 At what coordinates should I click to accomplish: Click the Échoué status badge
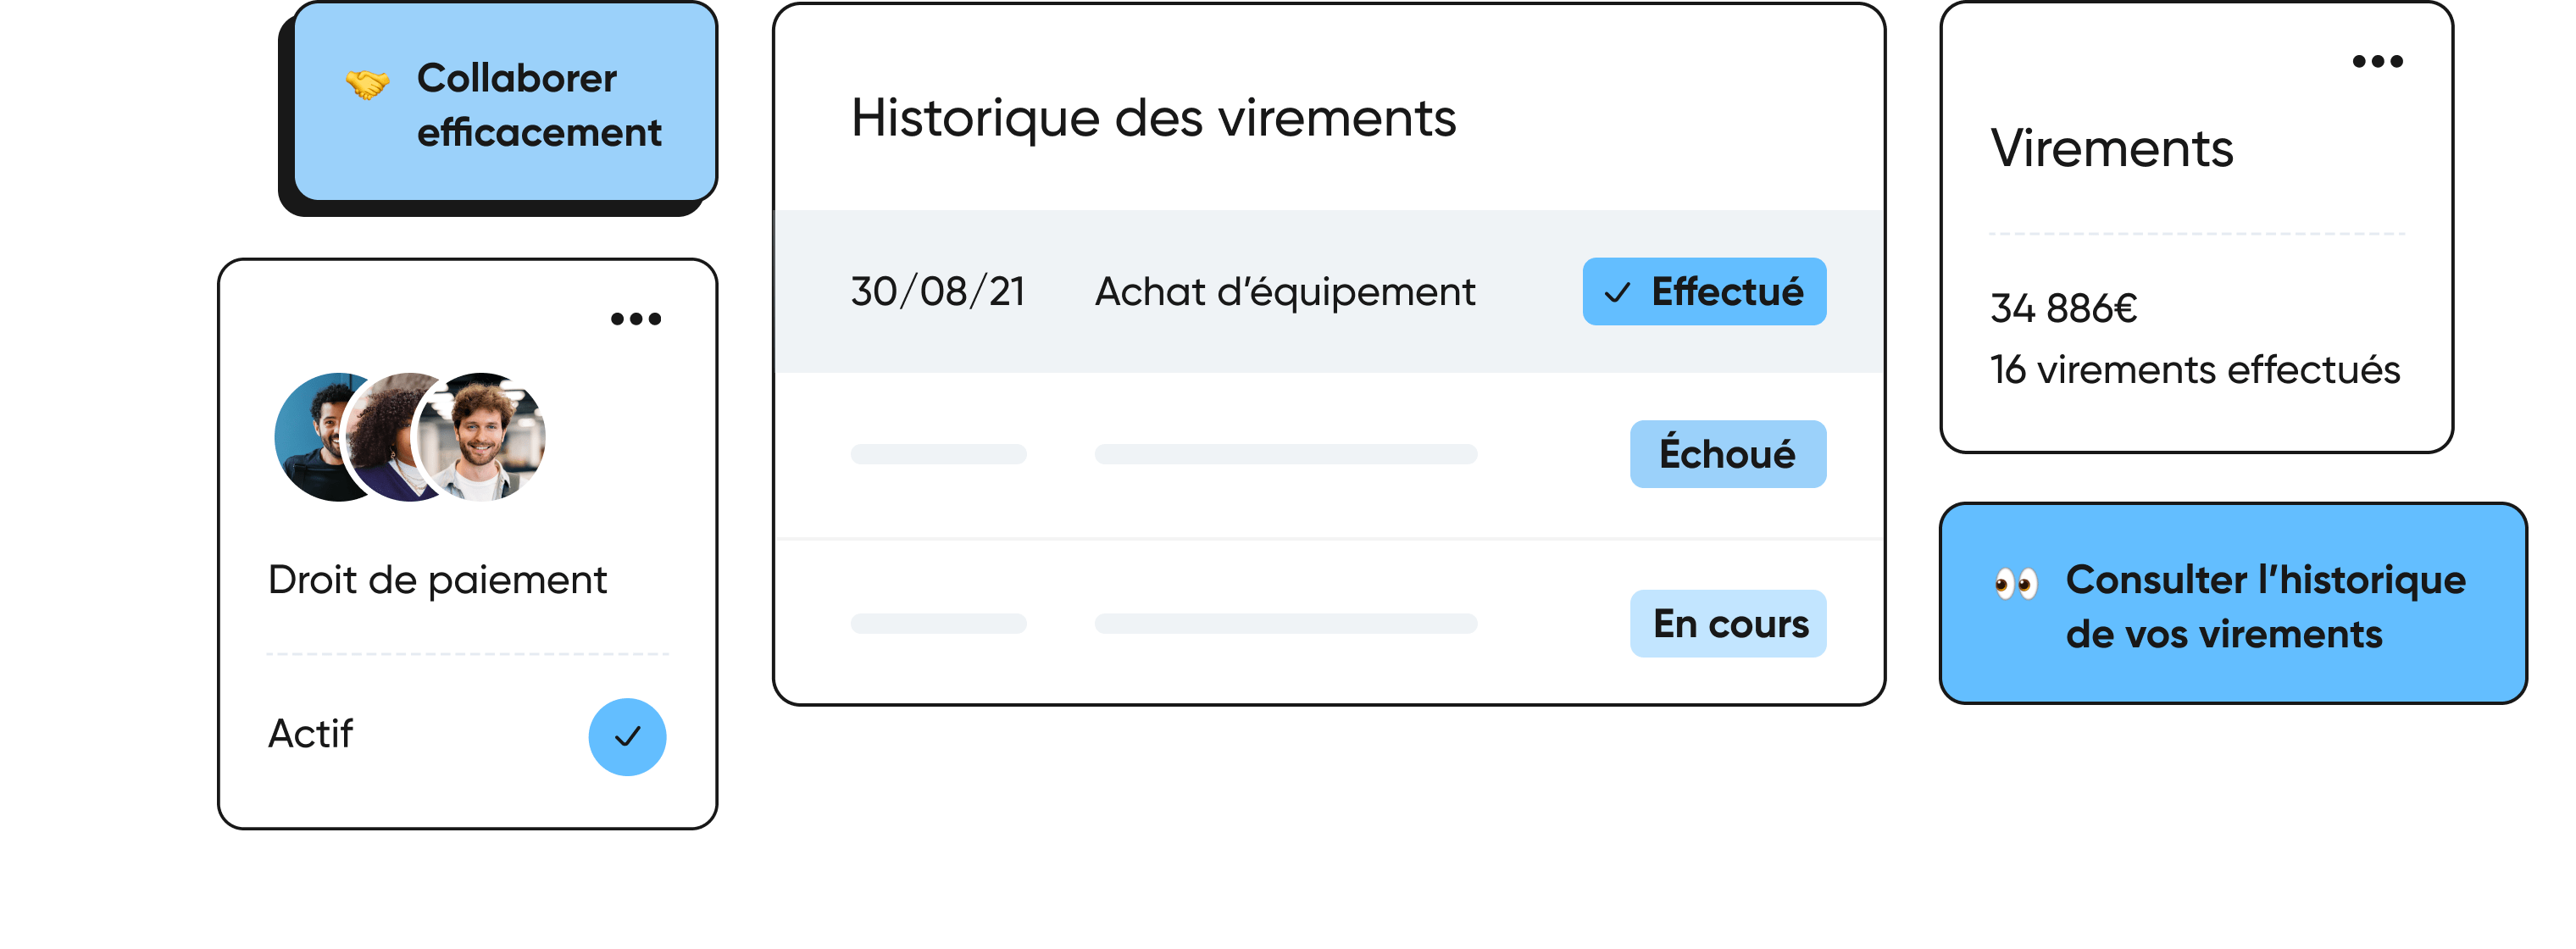(1728, 454)
